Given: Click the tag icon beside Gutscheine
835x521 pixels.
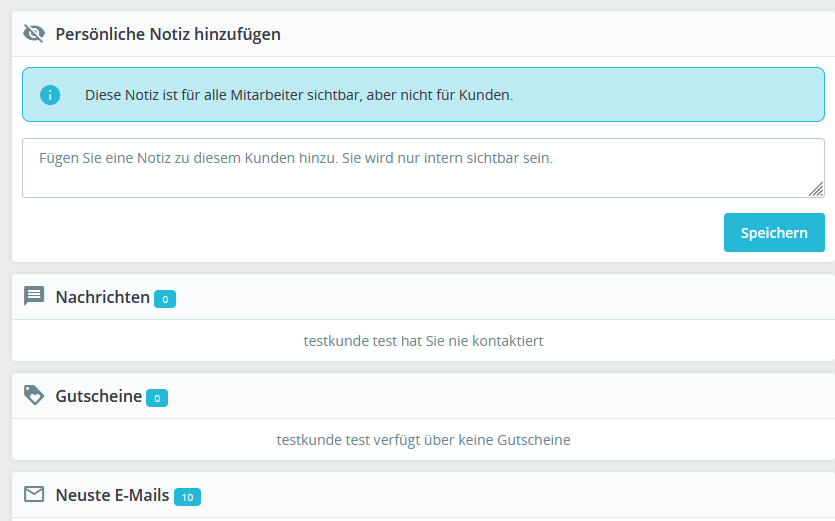Looking at the screenshot, I should point(34,395).
